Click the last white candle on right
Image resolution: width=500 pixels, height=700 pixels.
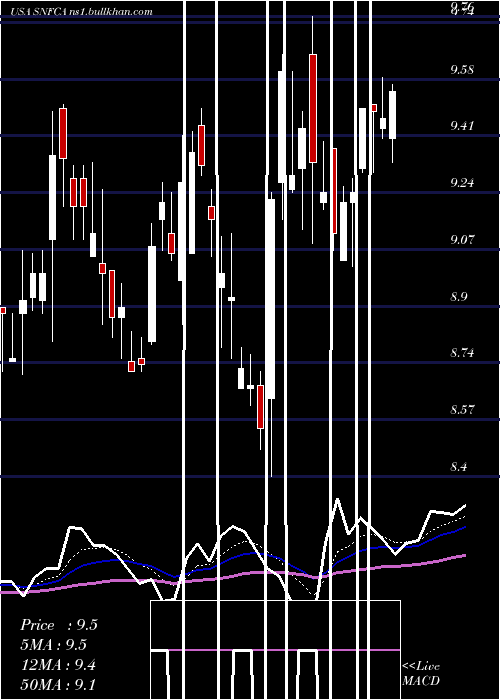point(392,115)
